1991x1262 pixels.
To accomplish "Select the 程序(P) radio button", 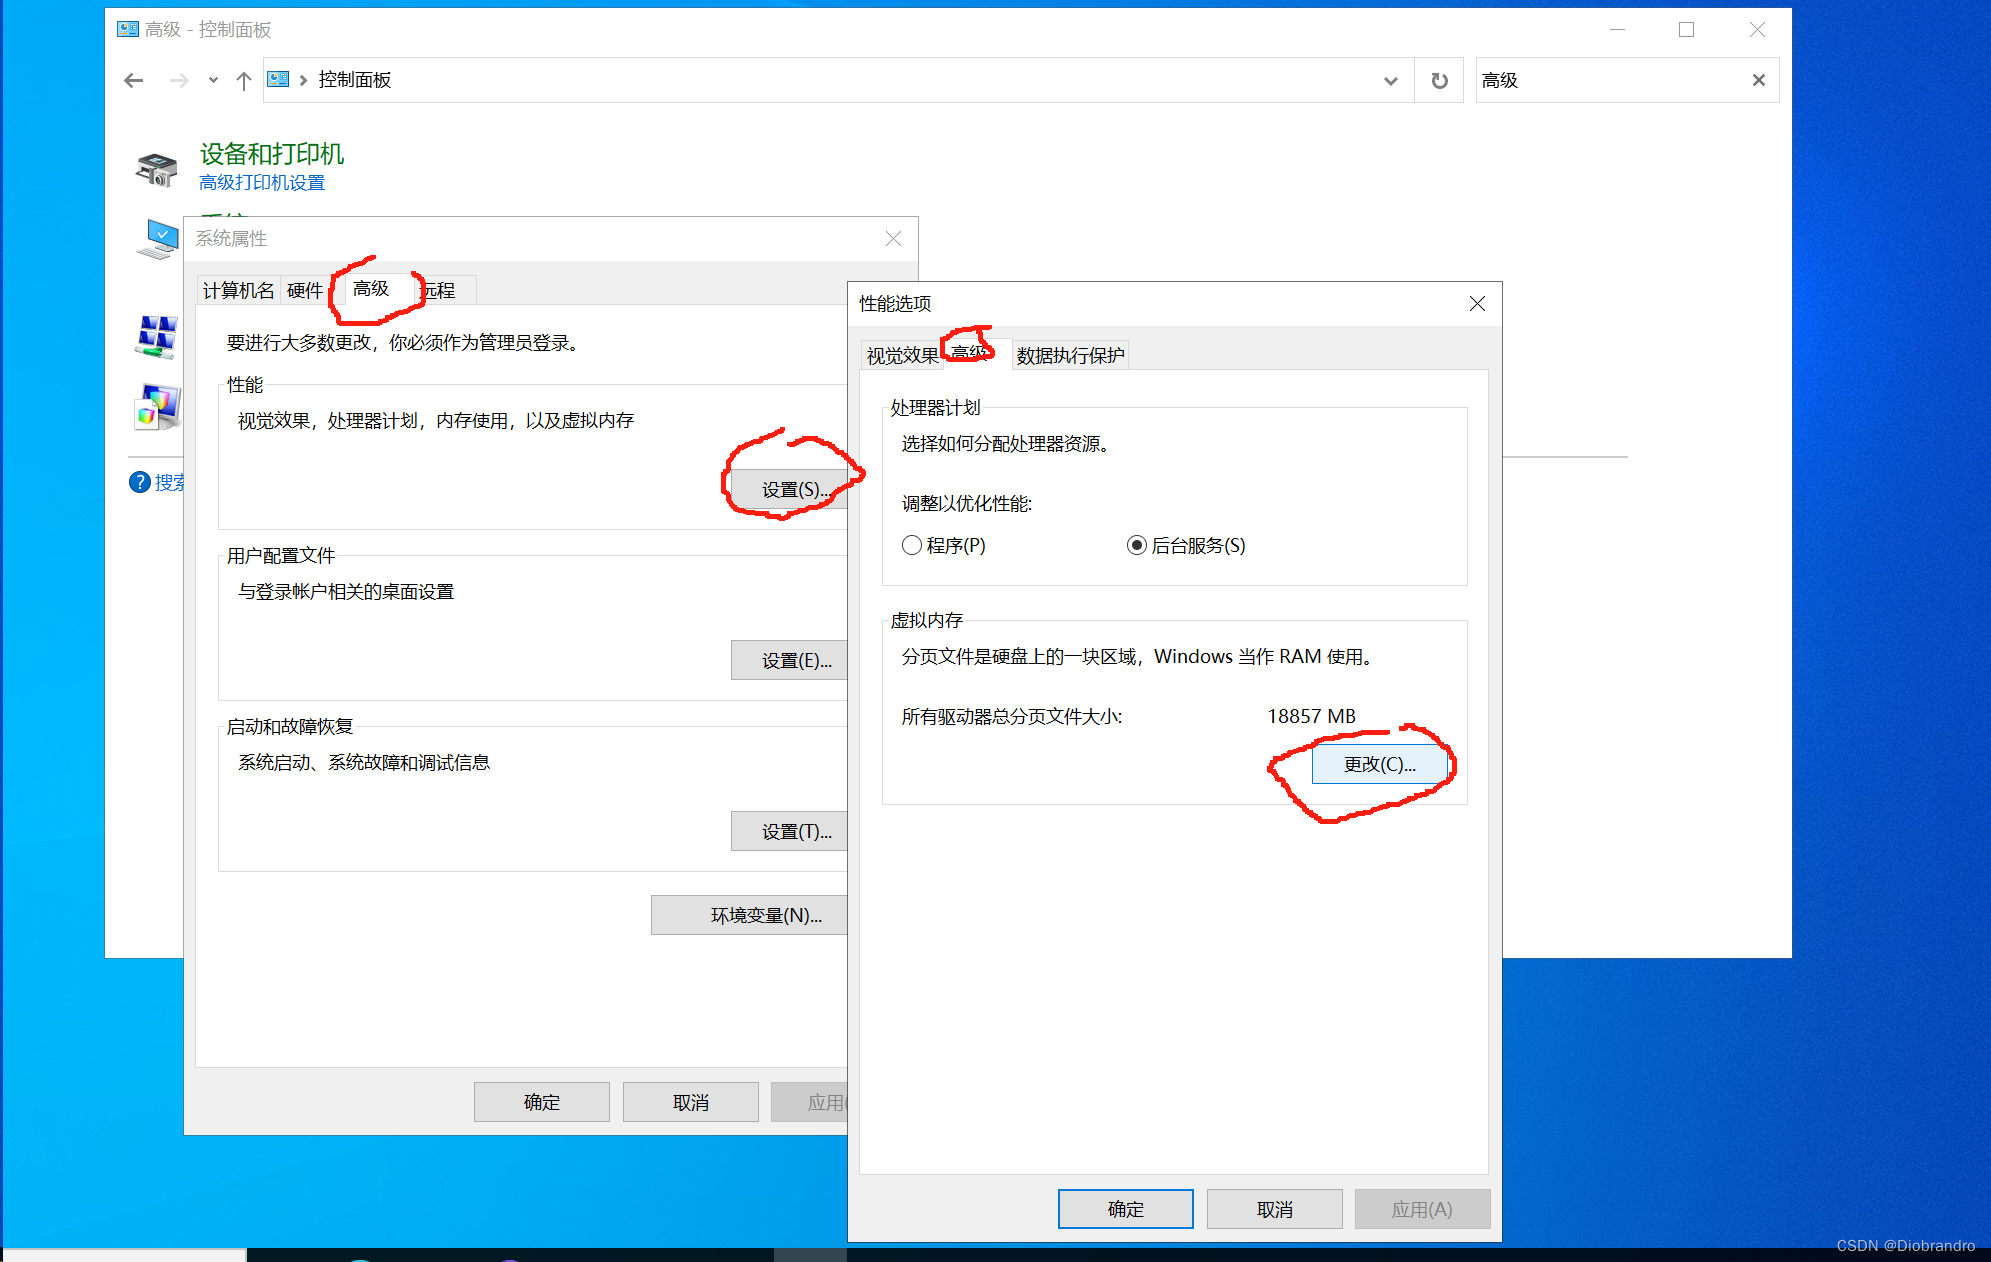I will pos(911,545).
